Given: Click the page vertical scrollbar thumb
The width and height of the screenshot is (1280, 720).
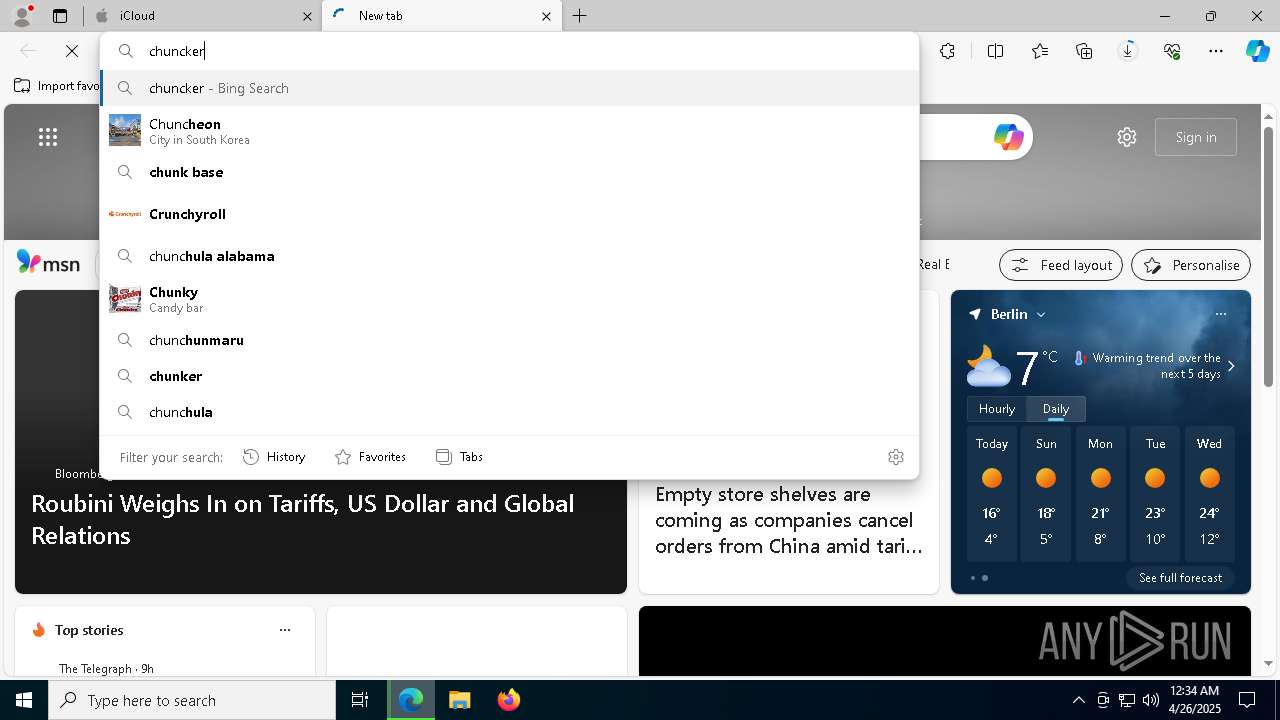Looking at the screenshot, I should [x=1268, y=256].
